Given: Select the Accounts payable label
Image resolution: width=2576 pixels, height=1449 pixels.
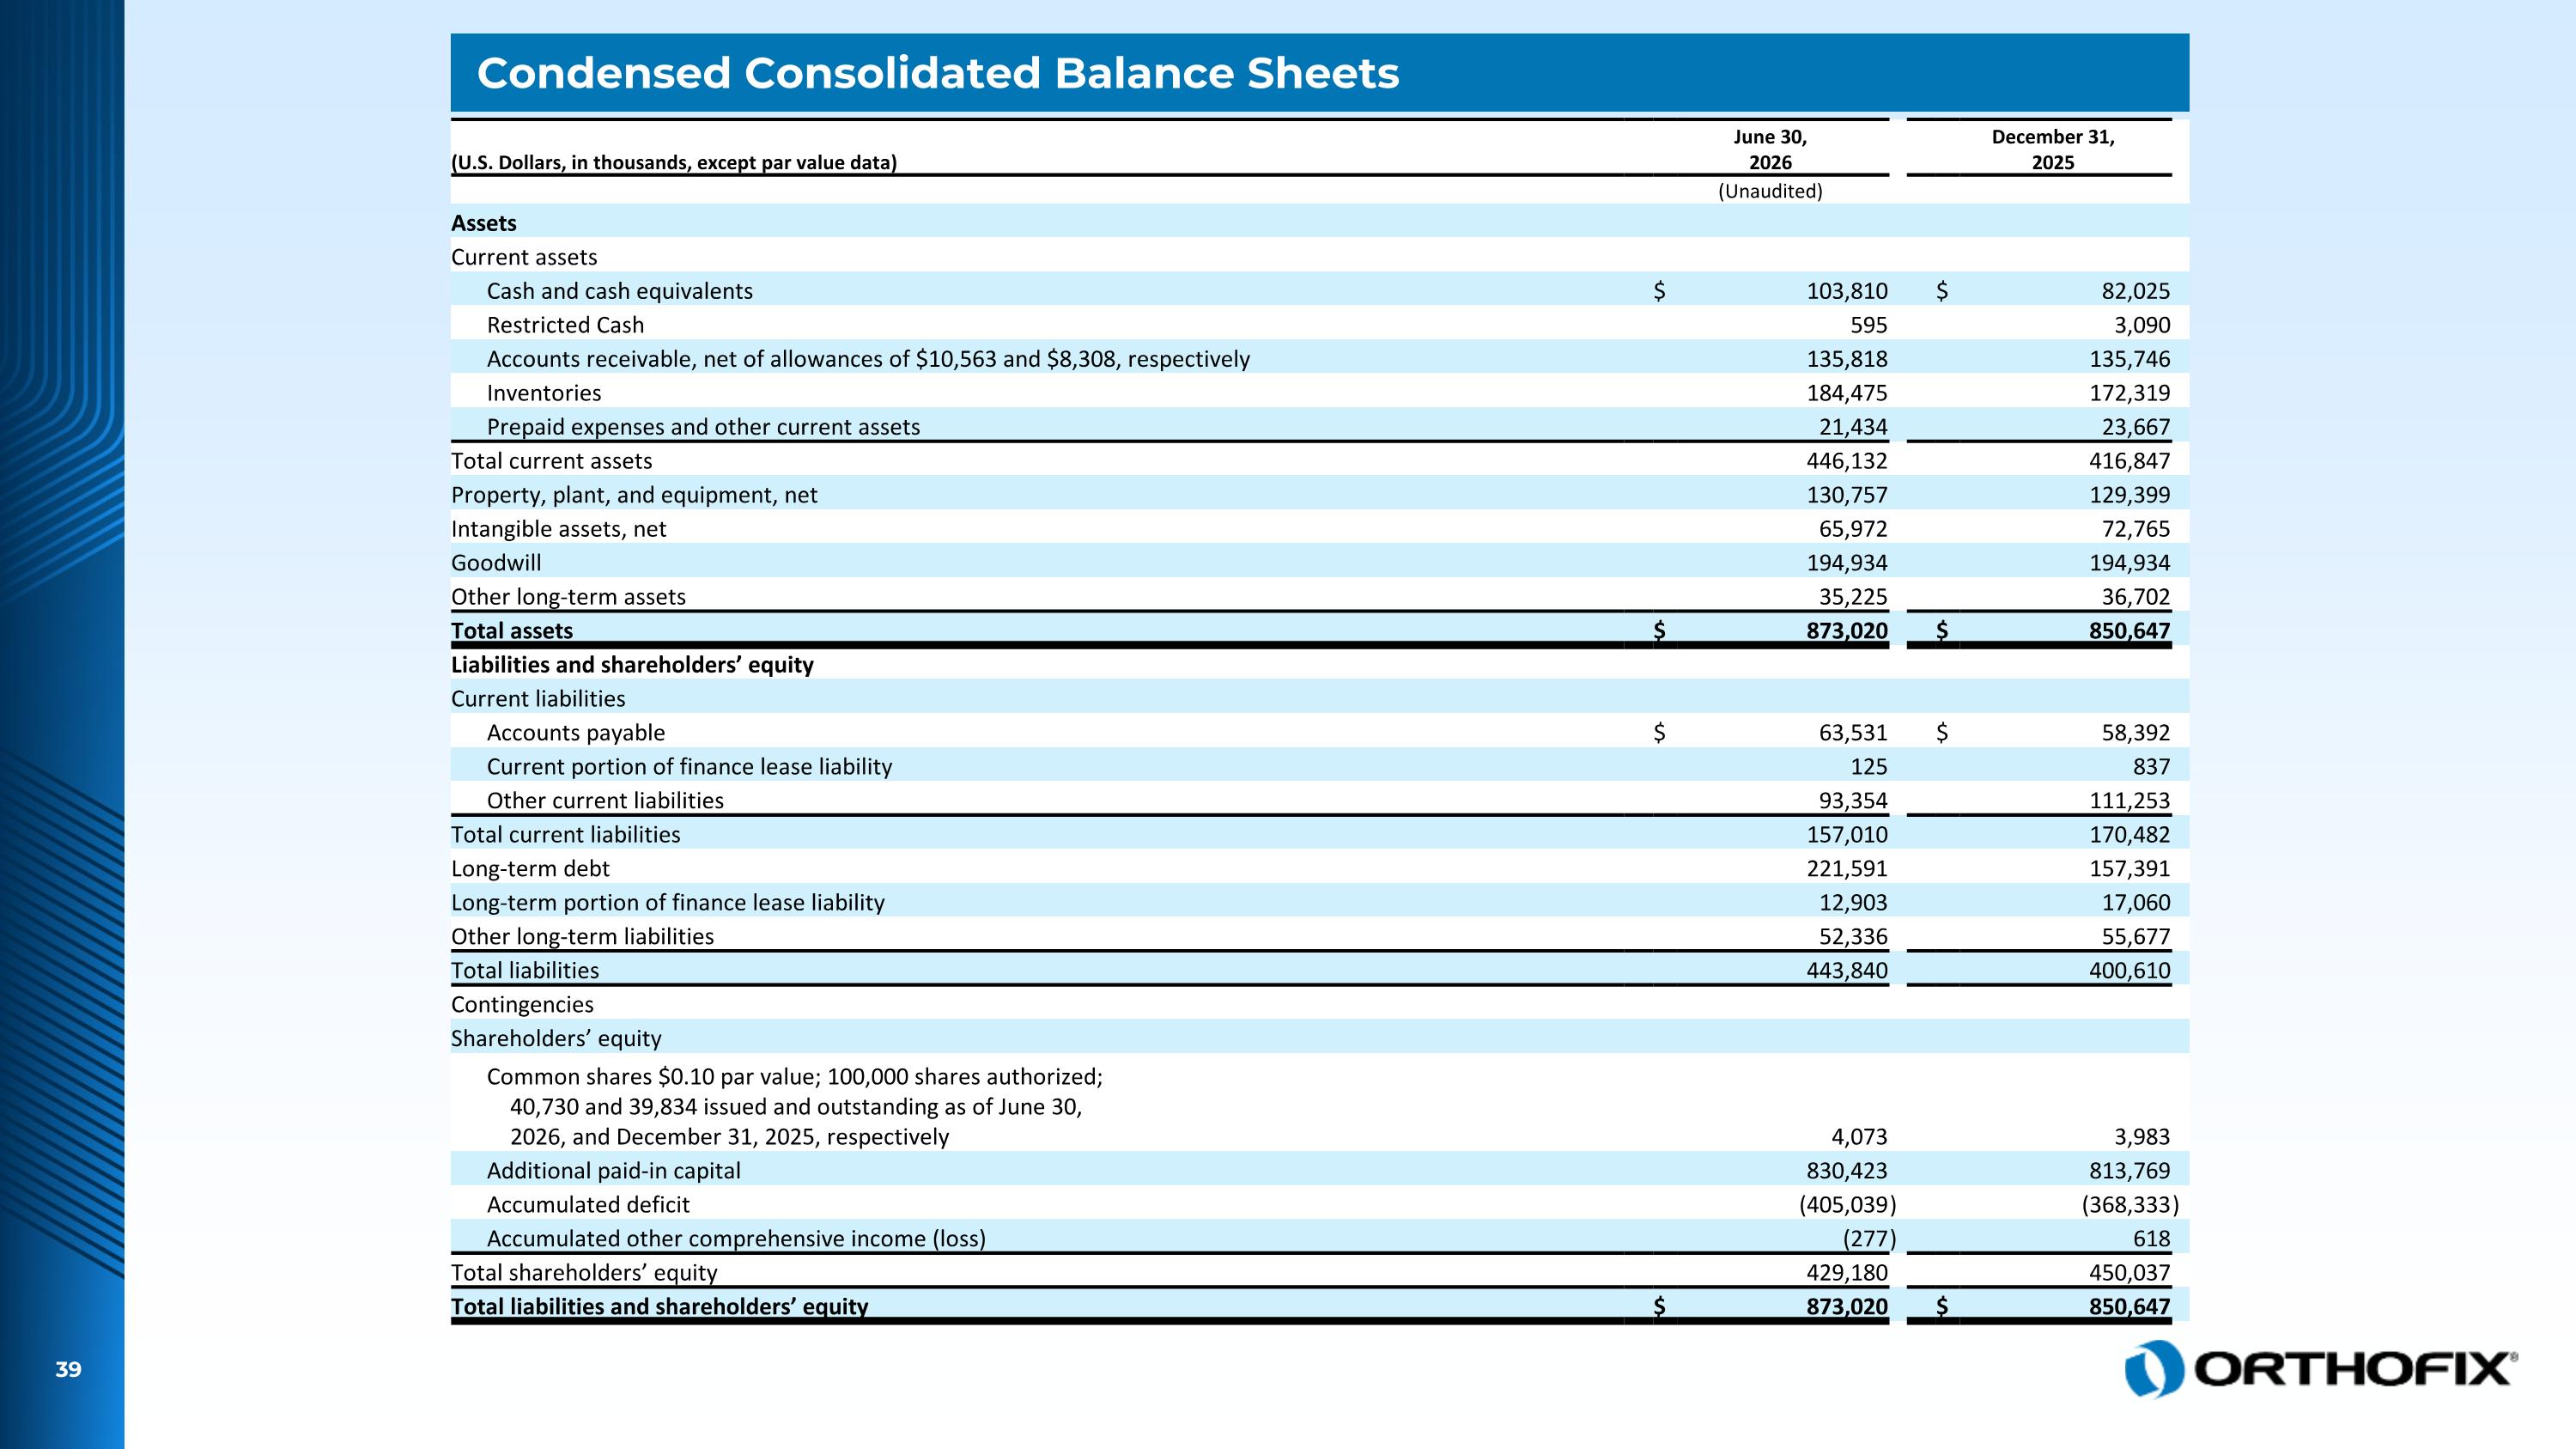Looking at the screenshot, I should point(576,733).
